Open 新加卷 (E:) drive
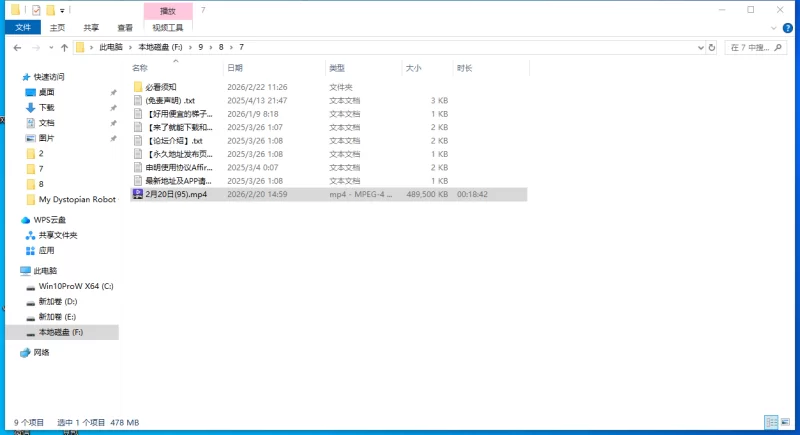The image size is (800, 435). click(57, 317)
